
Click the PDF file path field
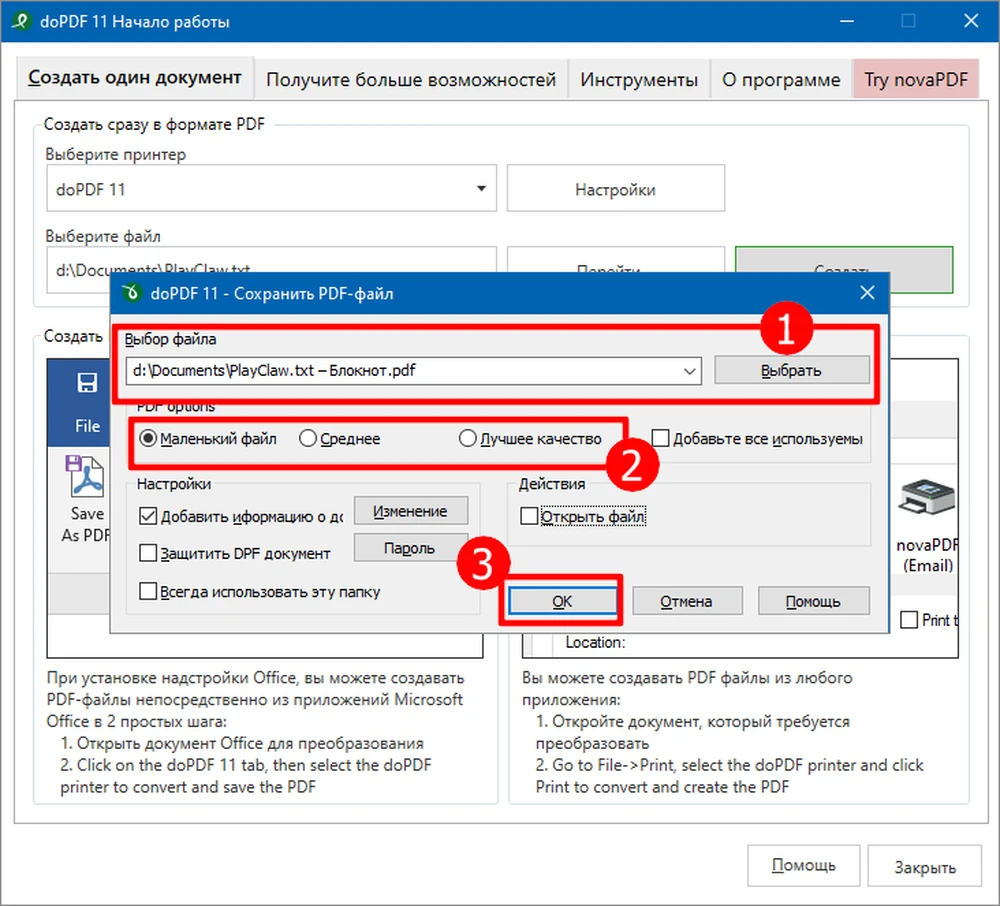(x=400, y=371)
